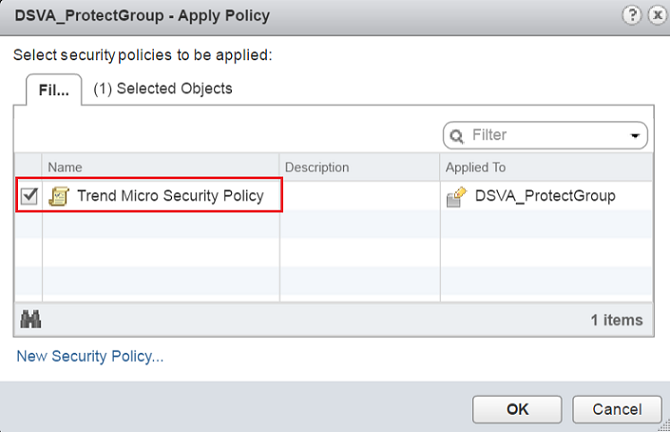Screen dimensions: 670x432
Task: Select the Trend Micro Security Policy row name
Action: click(170, 196)
